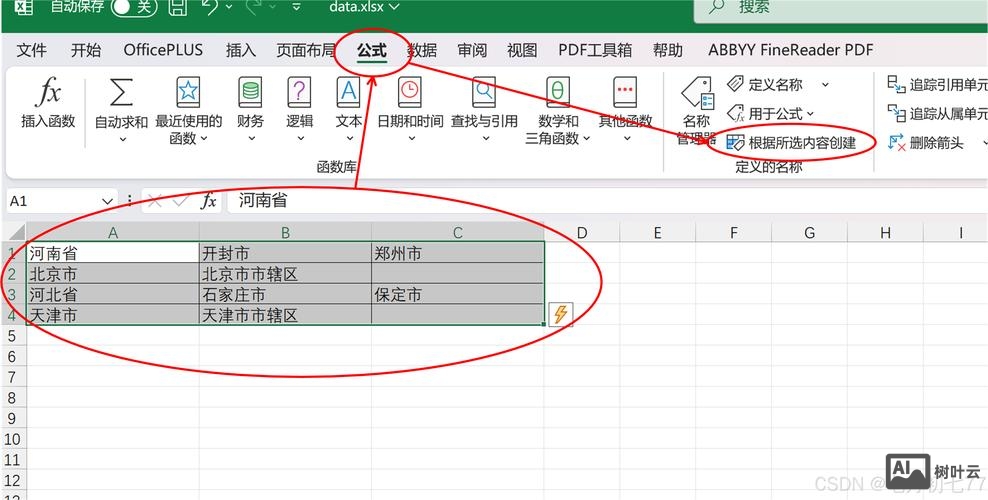Switch to the Insert tab
This screenshot has height=500, width=988.
[x=241, y=50]
